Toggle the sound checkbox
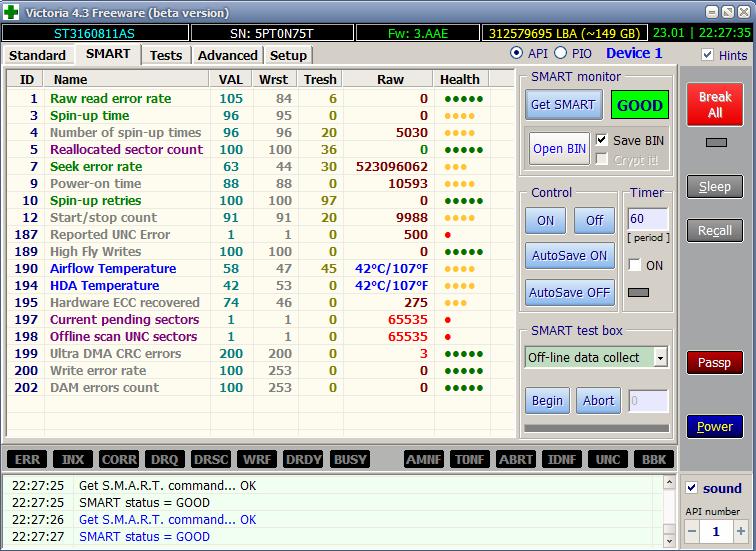 pos(691,488)
